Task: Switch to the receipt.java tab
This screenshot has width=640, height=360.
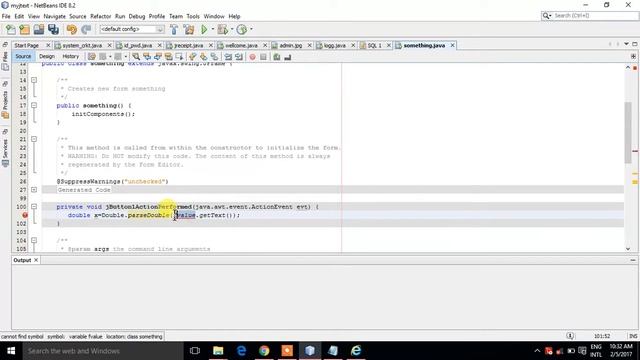Action: (189, 45)
